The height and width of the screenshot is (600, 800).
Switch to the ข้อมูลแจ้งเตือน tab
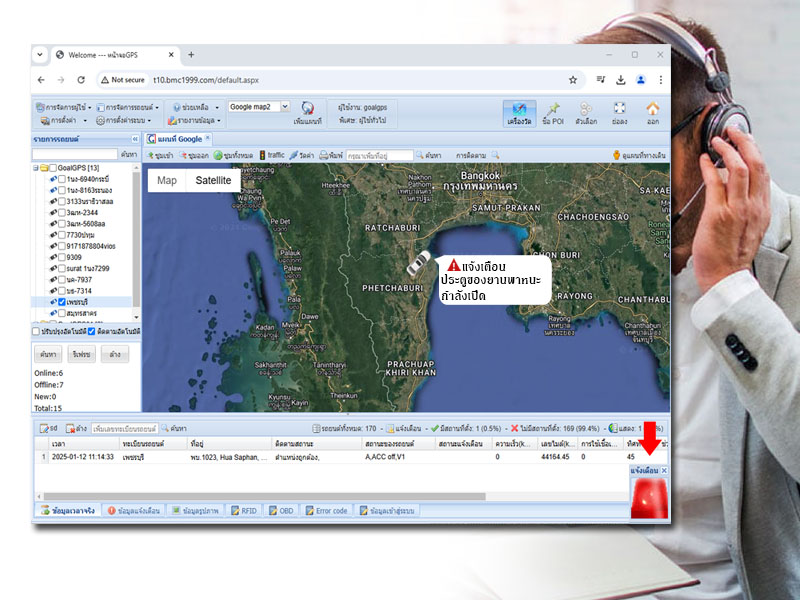134,511
